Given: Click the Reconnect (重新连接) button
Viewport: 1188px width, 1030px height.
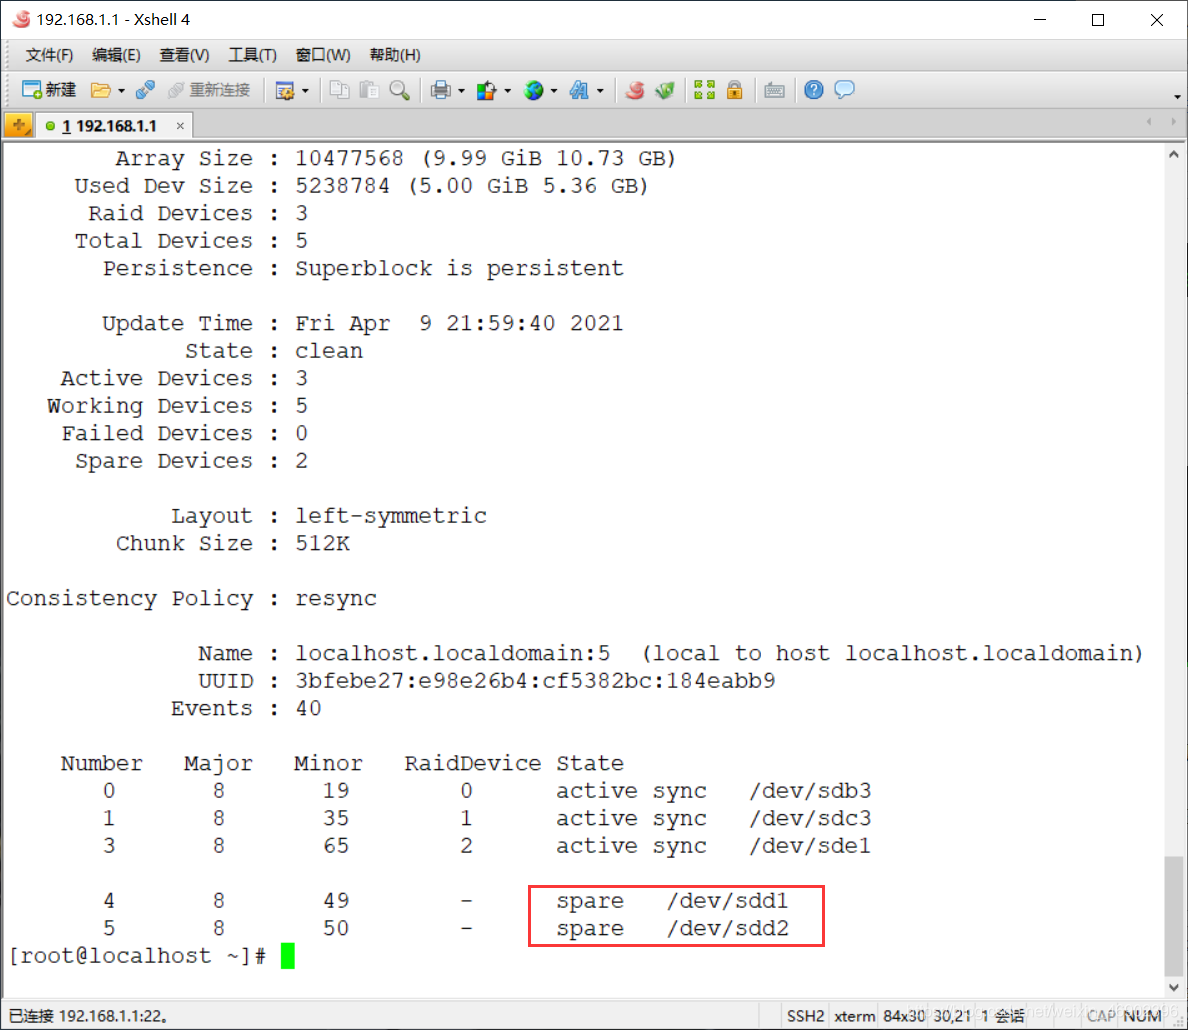Looking at the screenshot, I should pos(209,90).
